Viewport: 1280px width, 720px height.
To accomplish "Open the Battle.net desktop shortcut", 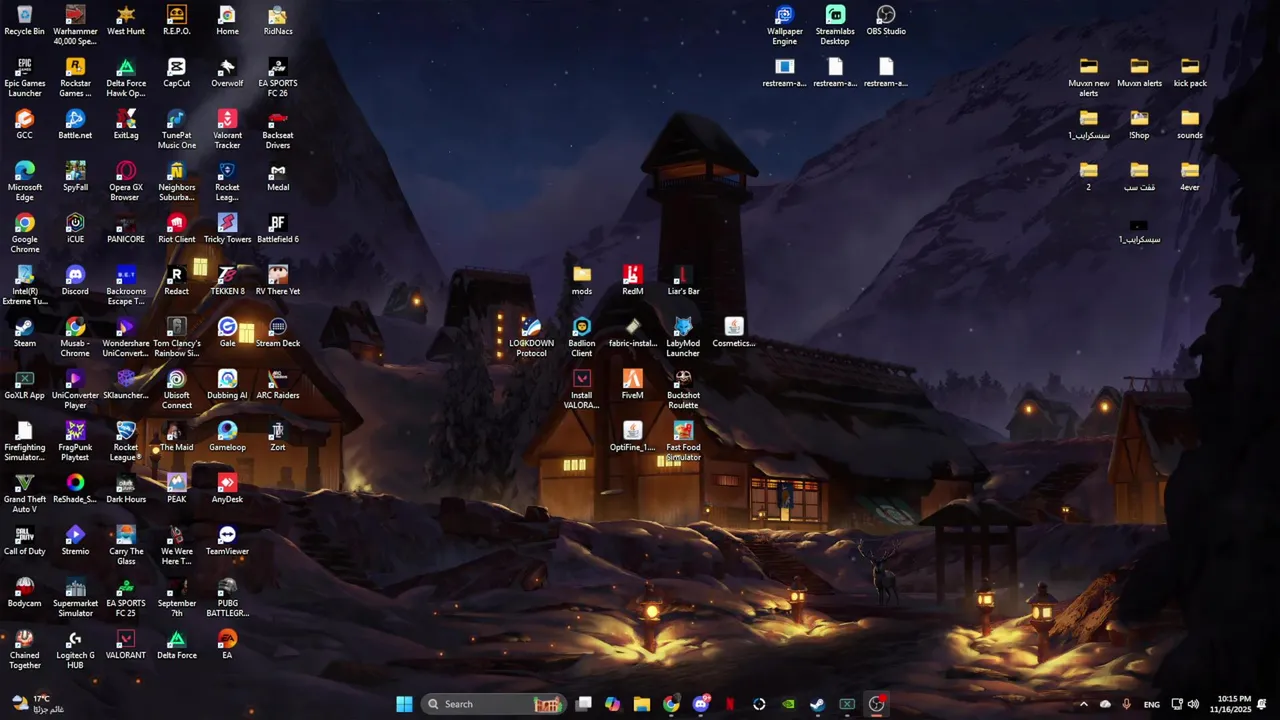I will coord(75,125).
